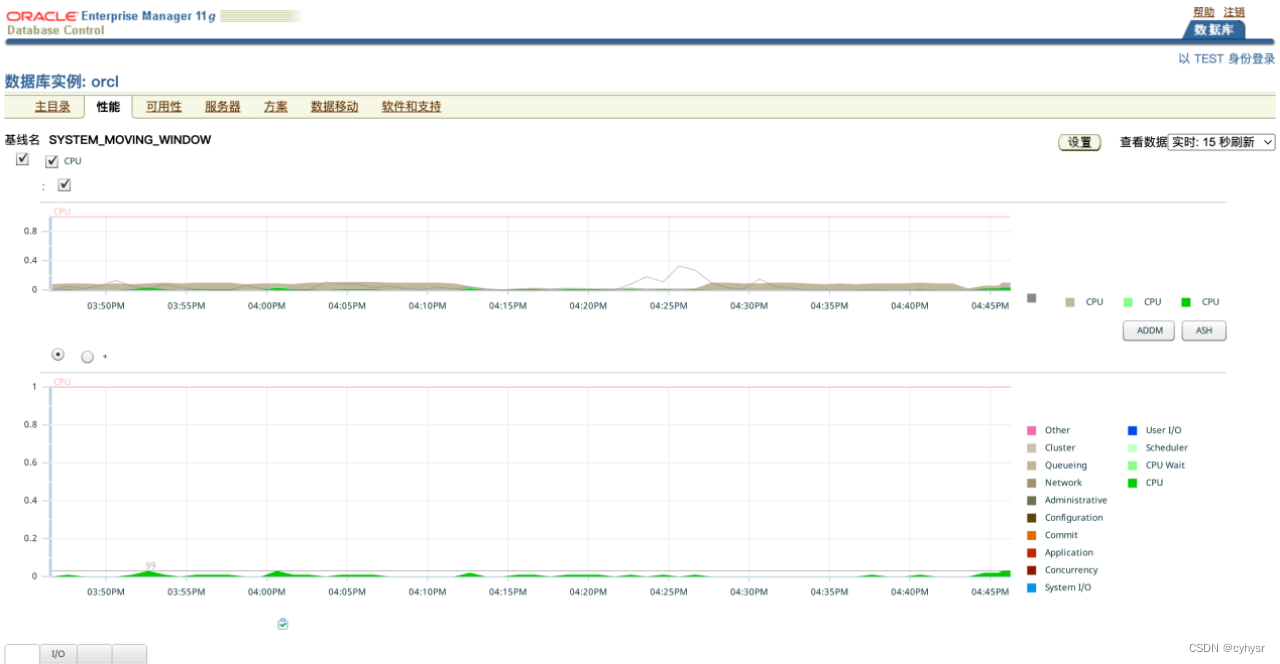Select the first radio button below the chart

click(x=57, y=355)
